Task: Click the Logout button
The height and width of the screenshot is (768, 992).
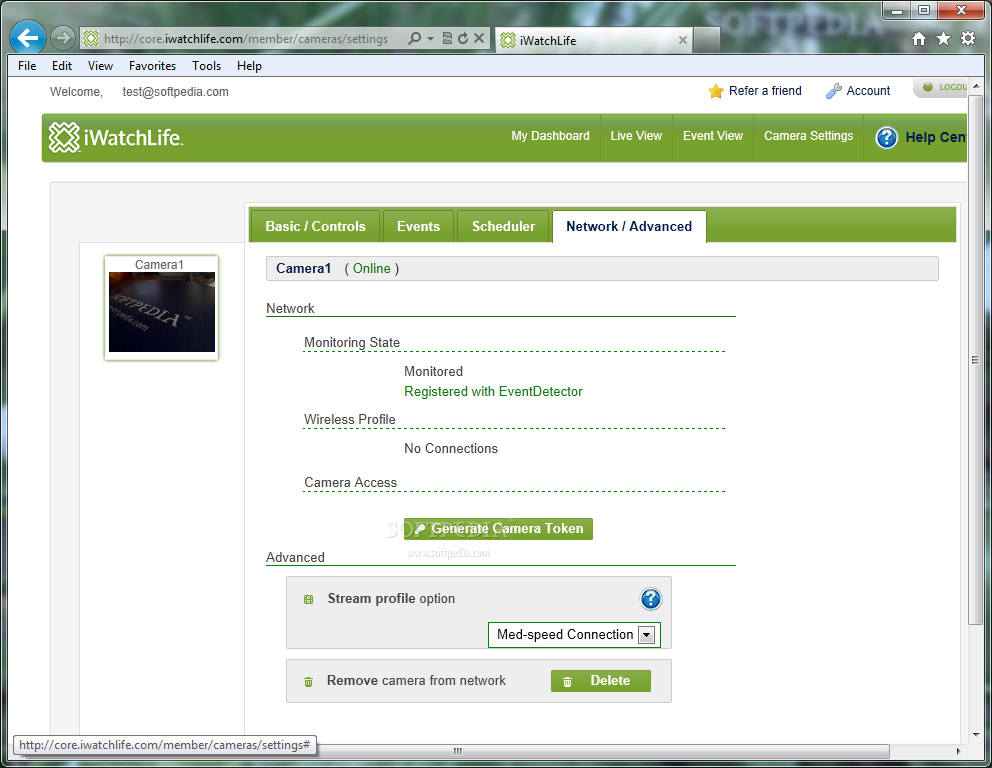Action: pyautogui.click(x=943, y=87)
